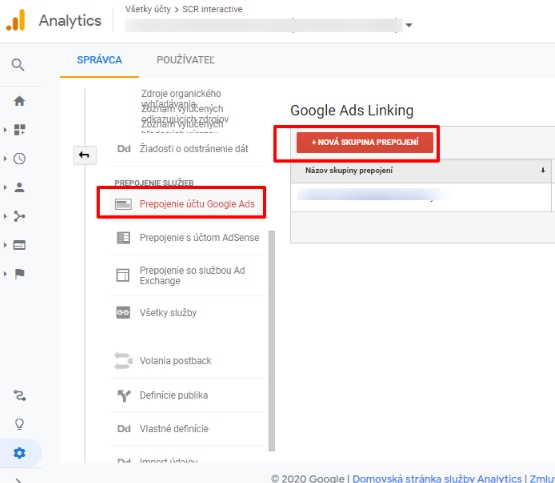The height and width of the screenshot is (483, 555).
Task: Click the back arrow button in admin column
Action: click(85, 155)
